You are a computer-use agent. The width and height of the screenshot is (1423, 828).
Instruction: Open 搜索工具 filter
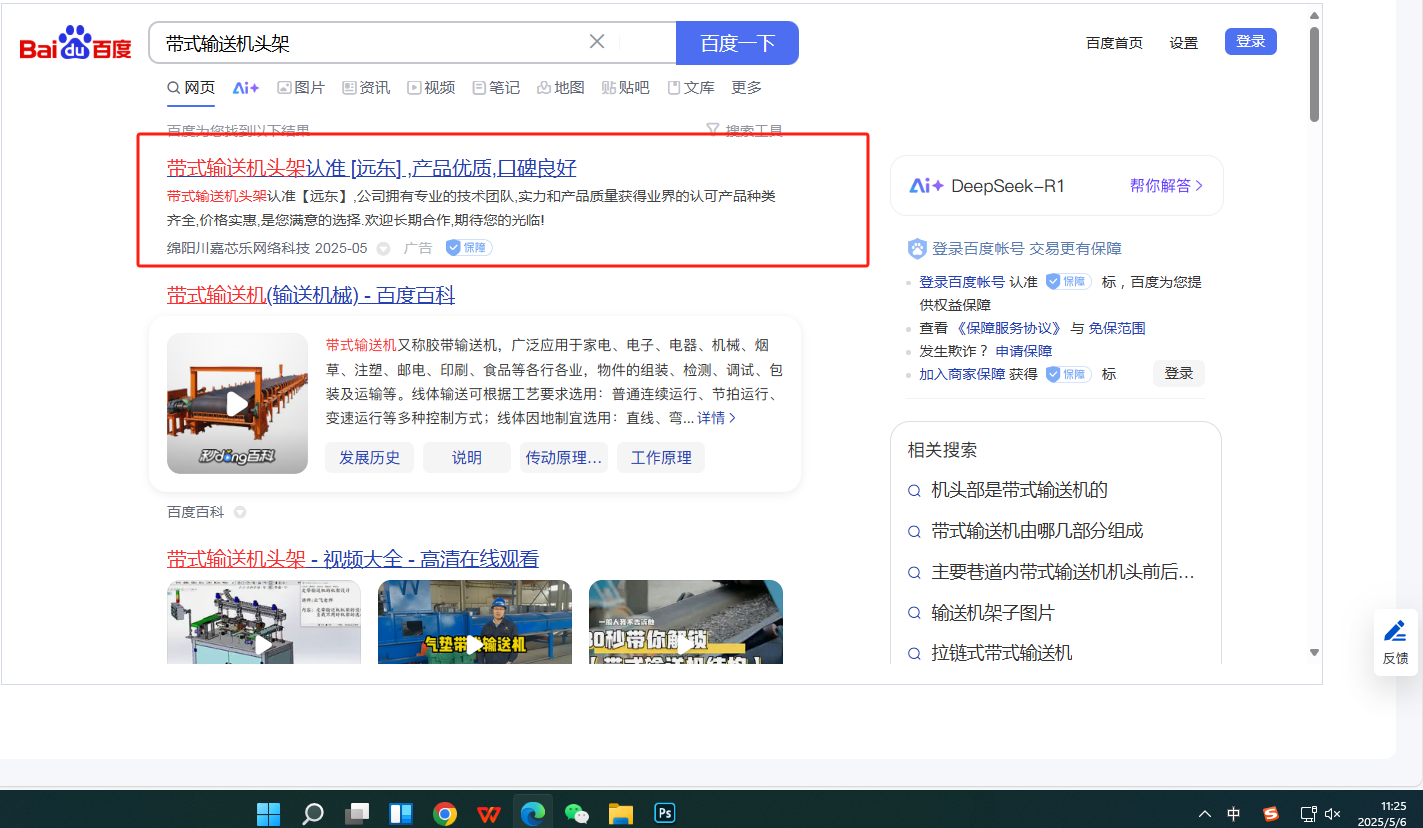(744, 130)
